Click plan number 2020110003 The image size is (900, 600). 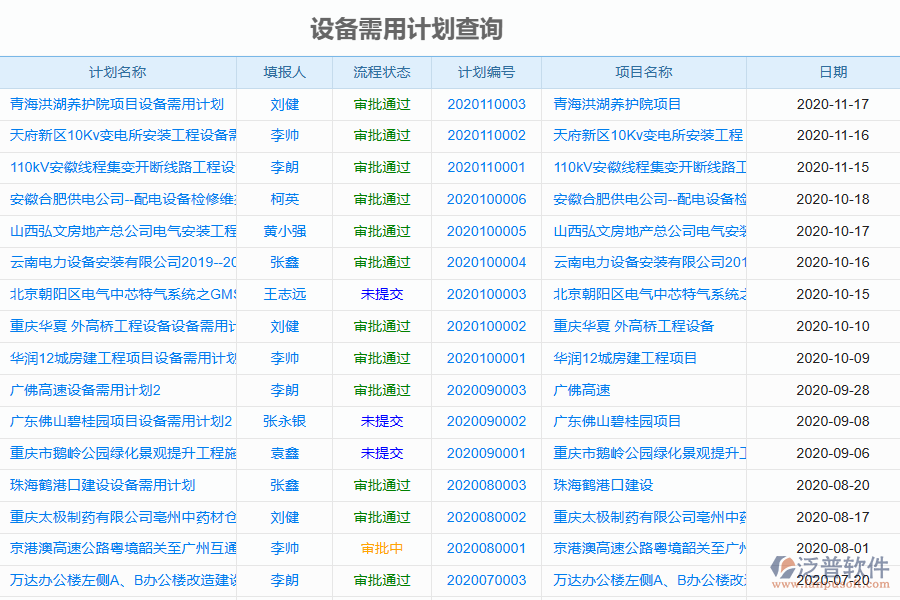(486, 104)
